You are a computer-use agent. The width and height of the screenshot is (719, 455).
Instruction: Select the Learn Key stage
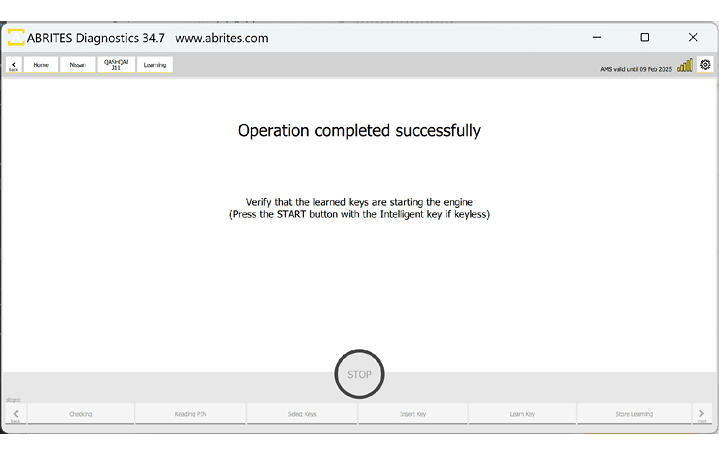click(522, 414)
